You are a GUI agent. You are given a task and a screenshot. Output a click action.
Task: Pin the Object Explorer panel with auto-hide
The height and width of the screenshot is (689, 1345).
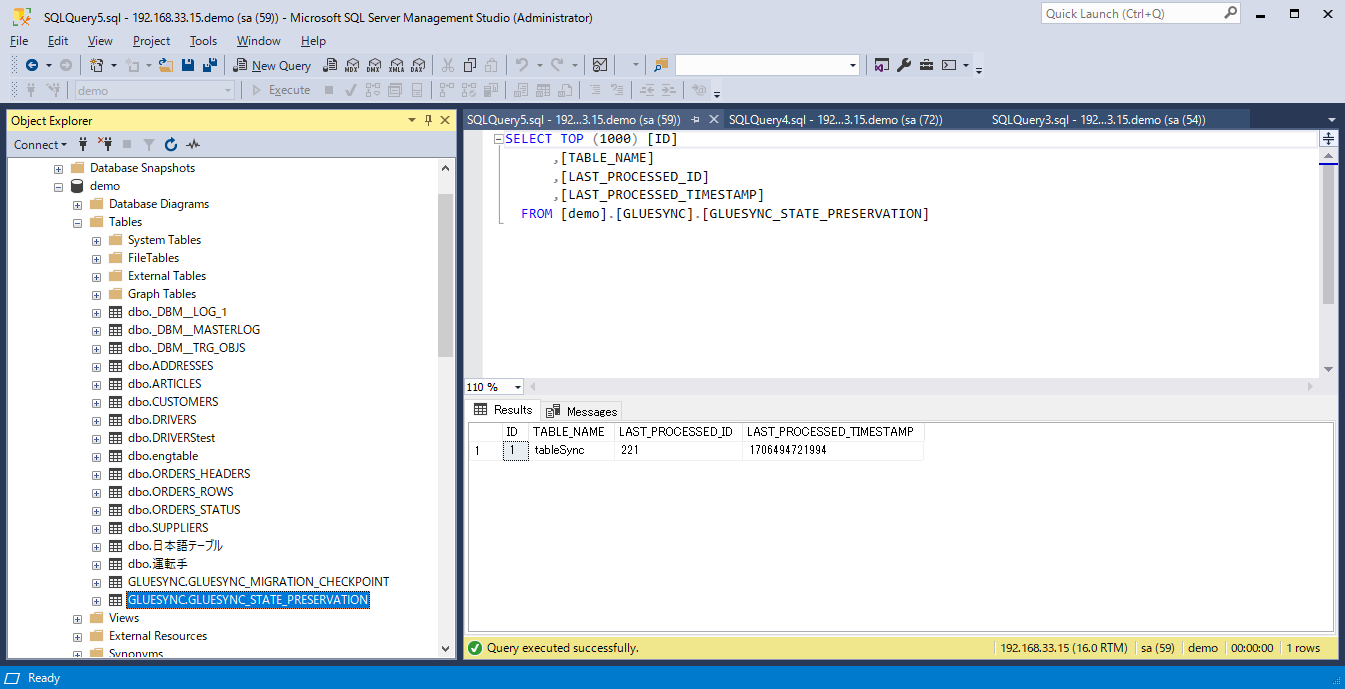pos(428,120)
